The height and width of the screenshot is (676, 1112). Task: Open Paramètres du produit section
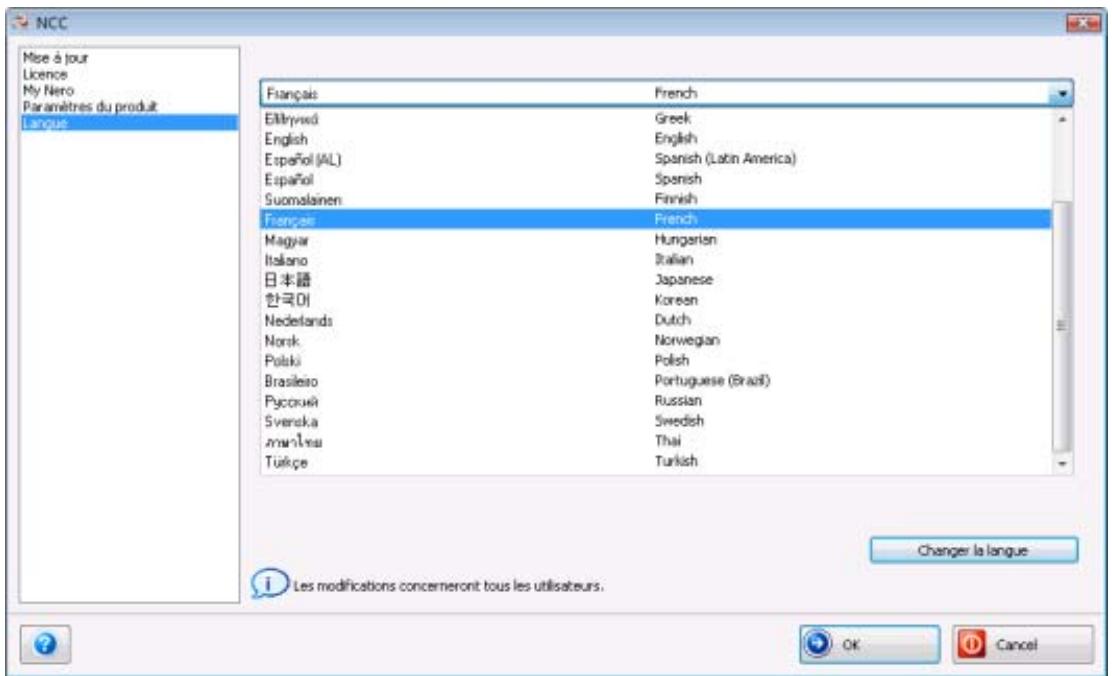[90, 106]
